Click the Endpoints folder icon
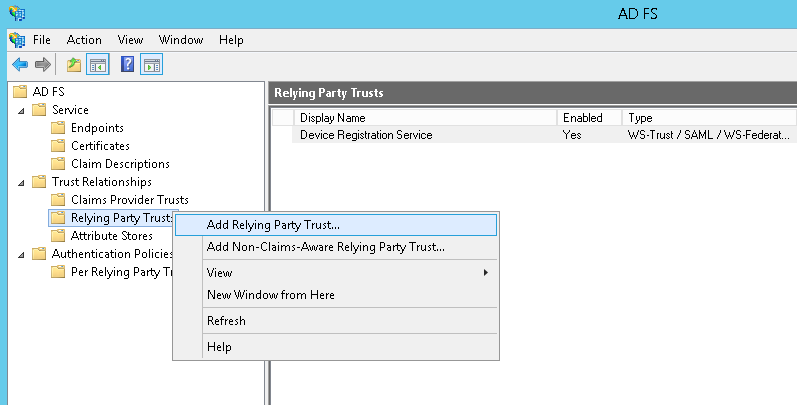Screen dimensions: 797x405 click(58, 128)
